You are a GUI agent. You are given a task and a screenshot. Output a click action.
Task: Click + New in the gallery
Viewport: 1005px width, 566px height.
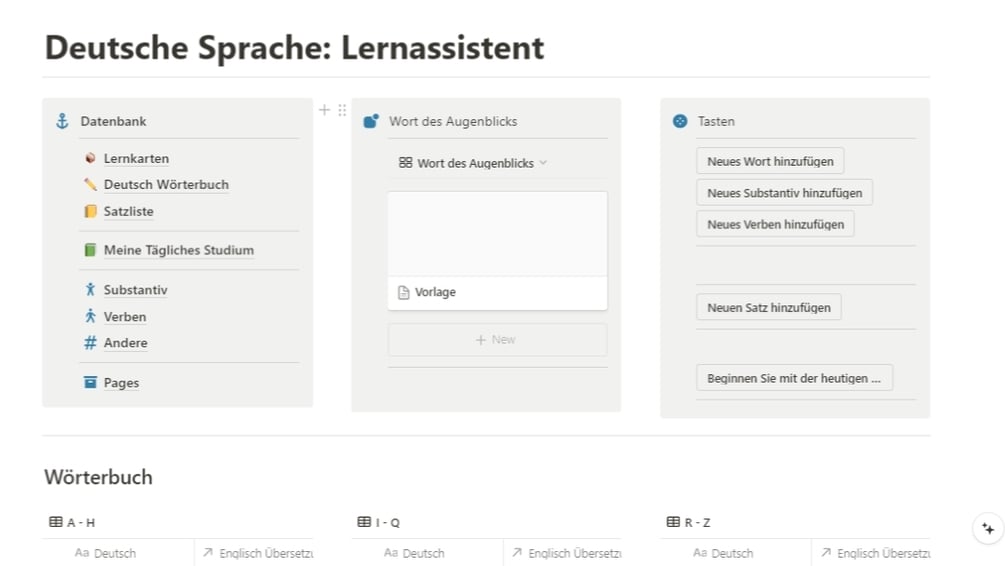tap(497, 340)
